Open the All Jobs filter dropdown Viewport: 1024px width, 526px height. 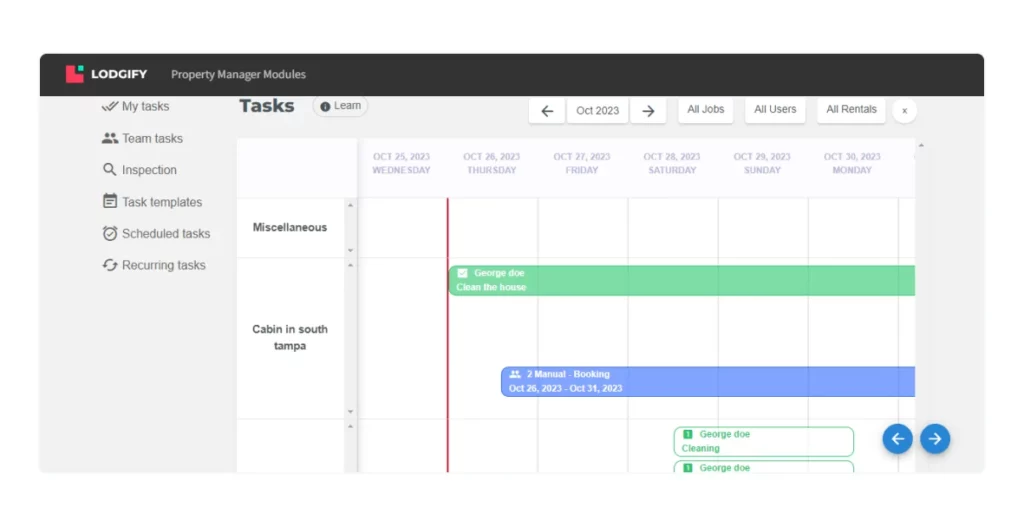tap(705, 110)
